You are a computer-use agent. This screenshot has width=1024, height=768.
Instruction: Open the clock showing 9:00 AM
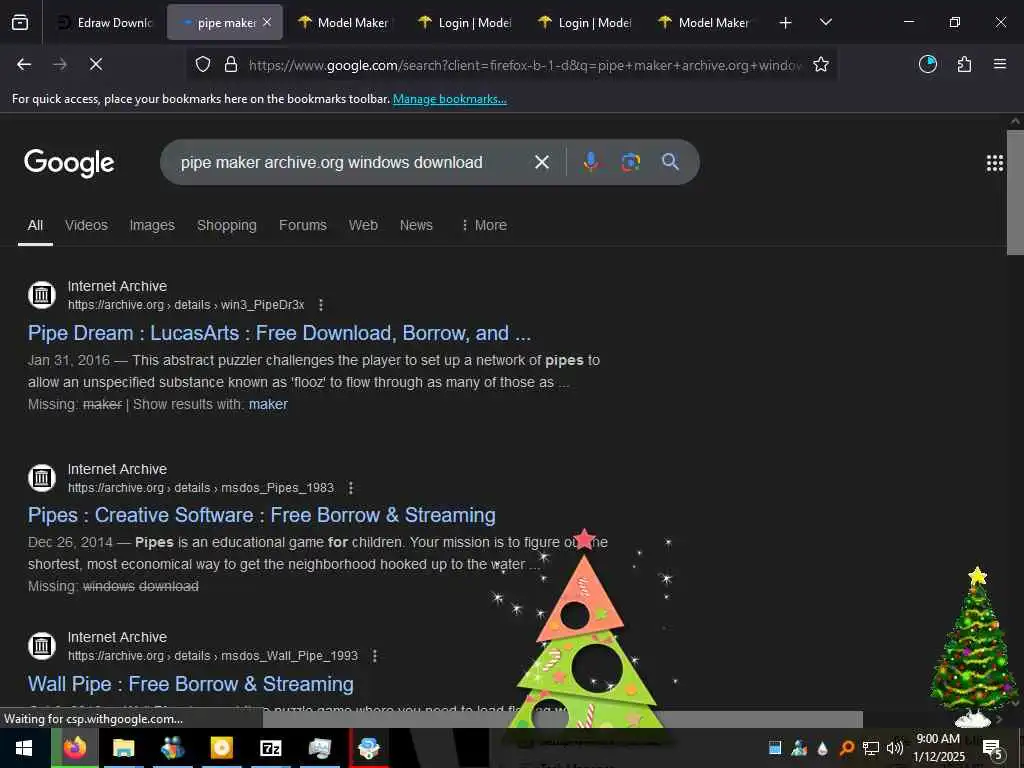point(938,748)
